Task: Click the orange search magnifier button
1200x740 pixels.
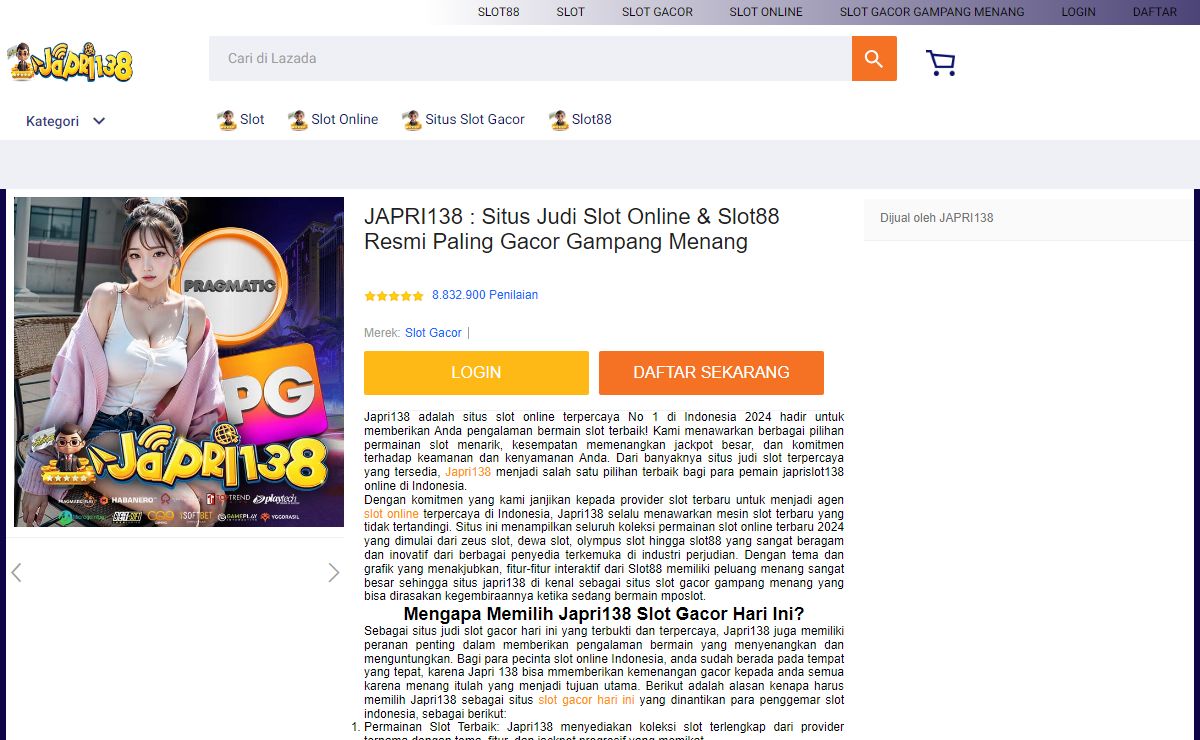Action: point(874,59)
